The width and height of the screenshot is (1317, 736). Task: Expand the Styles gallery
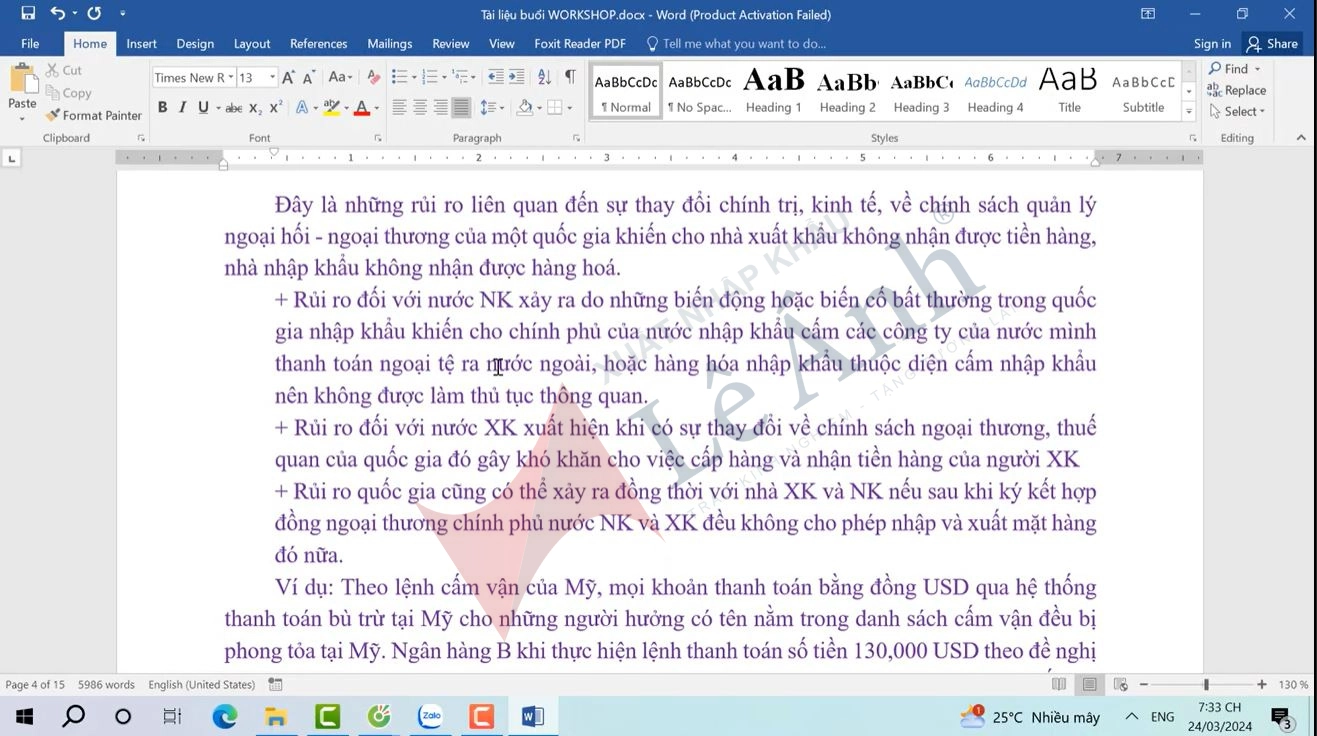(x=1187, y=110)
